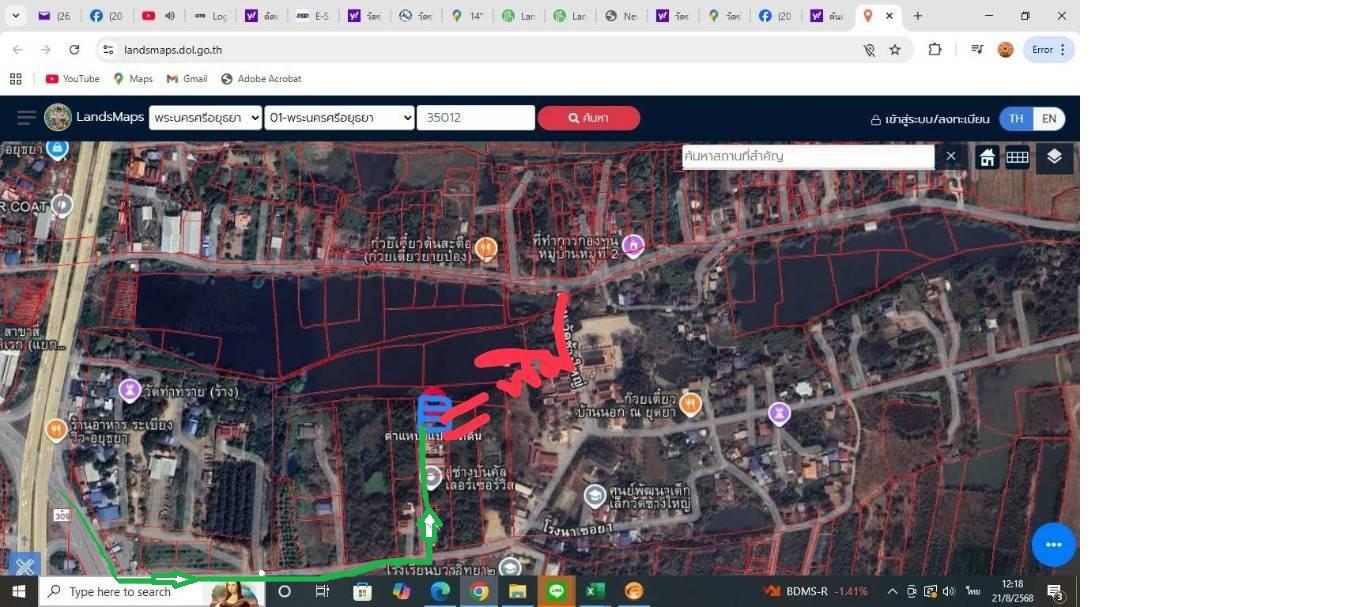This screenshot has width=1366, height=607.
Task: Switch language to EN
Action: pyautogui.click(x=1049, y=118)
